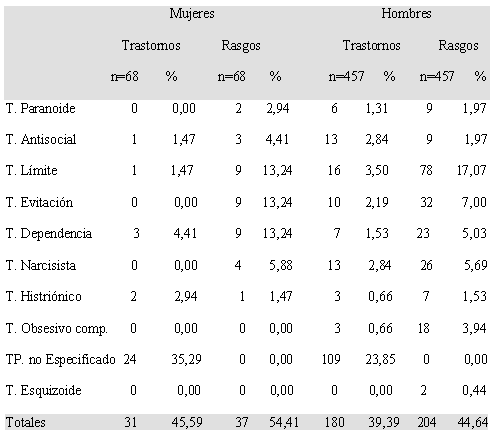Click the 35,29 percentage cell
501x448 pixels.
coord(186,359)
